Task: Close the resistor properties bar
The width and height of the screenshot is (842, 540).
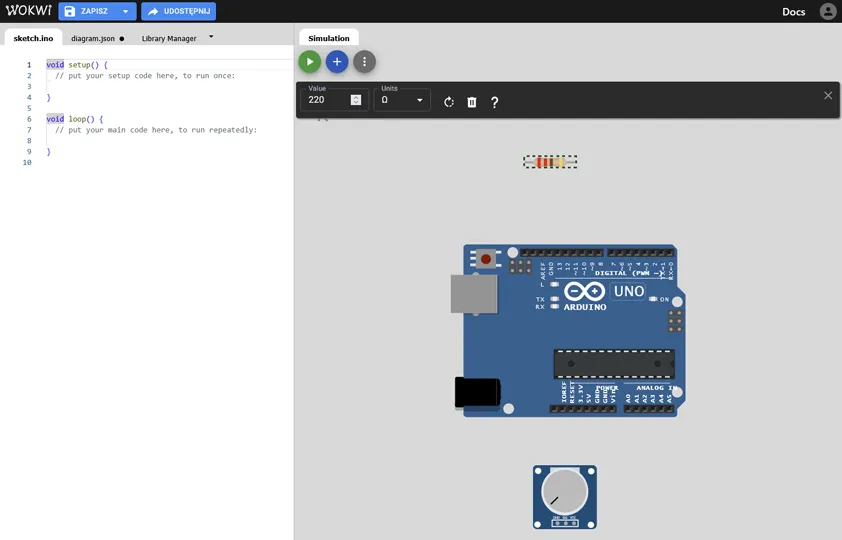Action: [x=828, y=96]
